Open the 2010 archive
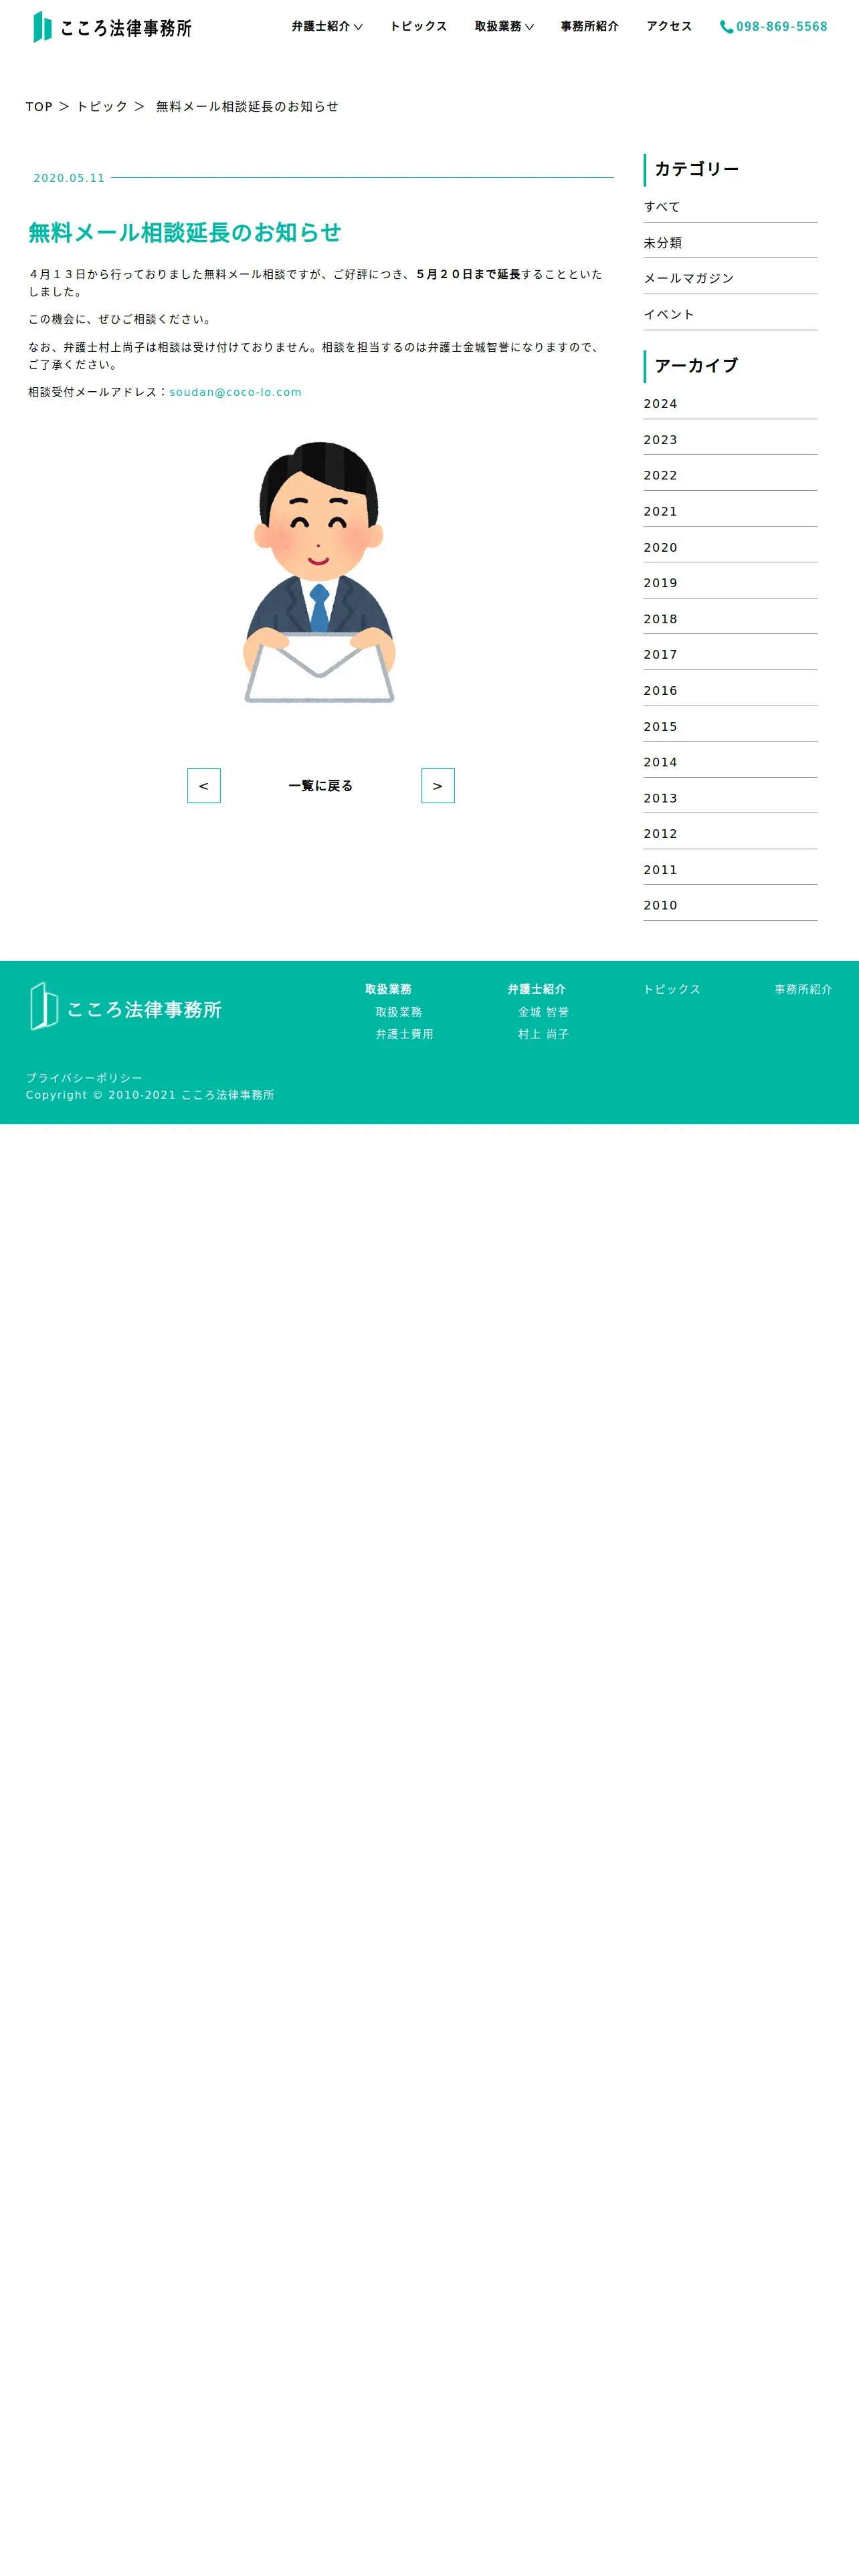Viewport: 859px width, 2576px height. point(730,905)
